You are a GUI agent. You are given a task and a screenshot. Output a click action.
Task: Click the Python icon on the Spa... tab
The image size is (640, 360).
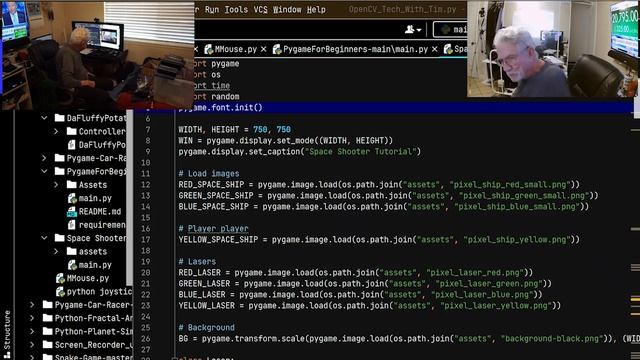coord(448,49)
